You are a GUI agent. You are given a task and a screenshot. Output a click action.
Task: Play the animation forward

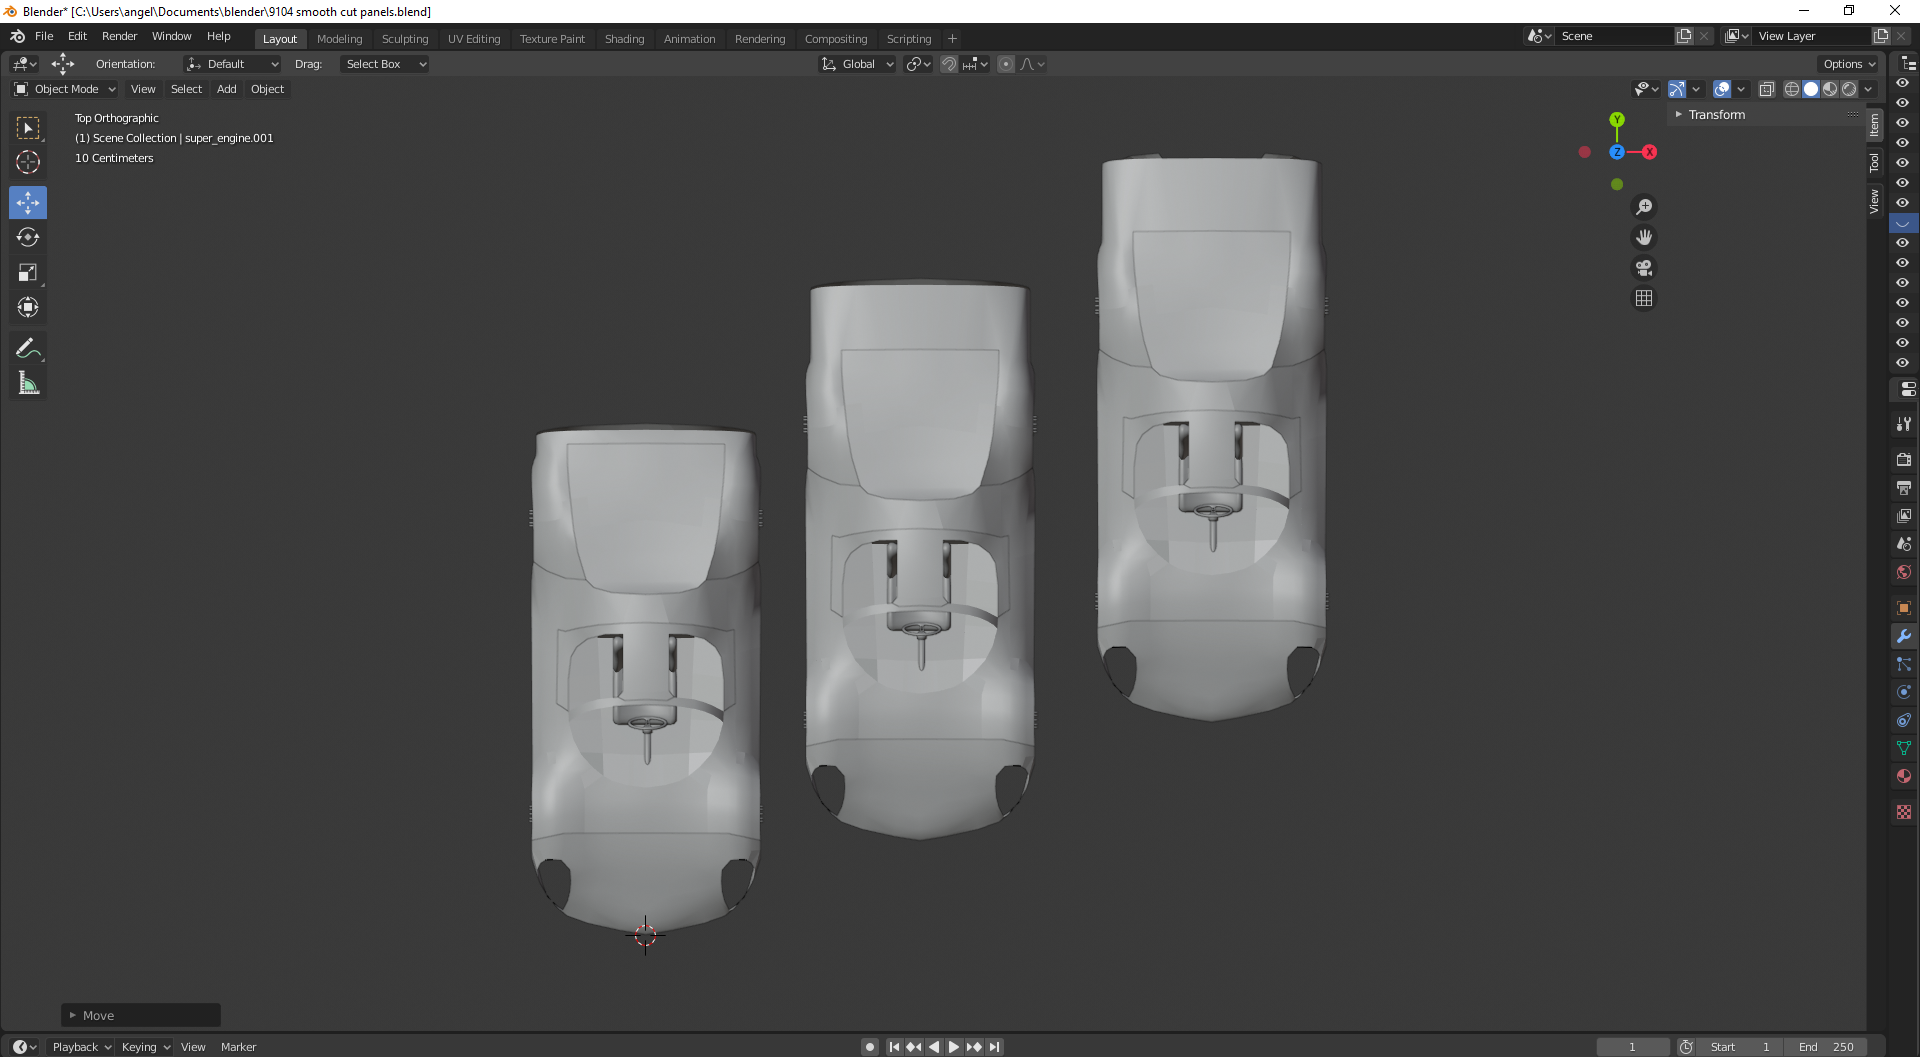click(x=954, y=1047)
